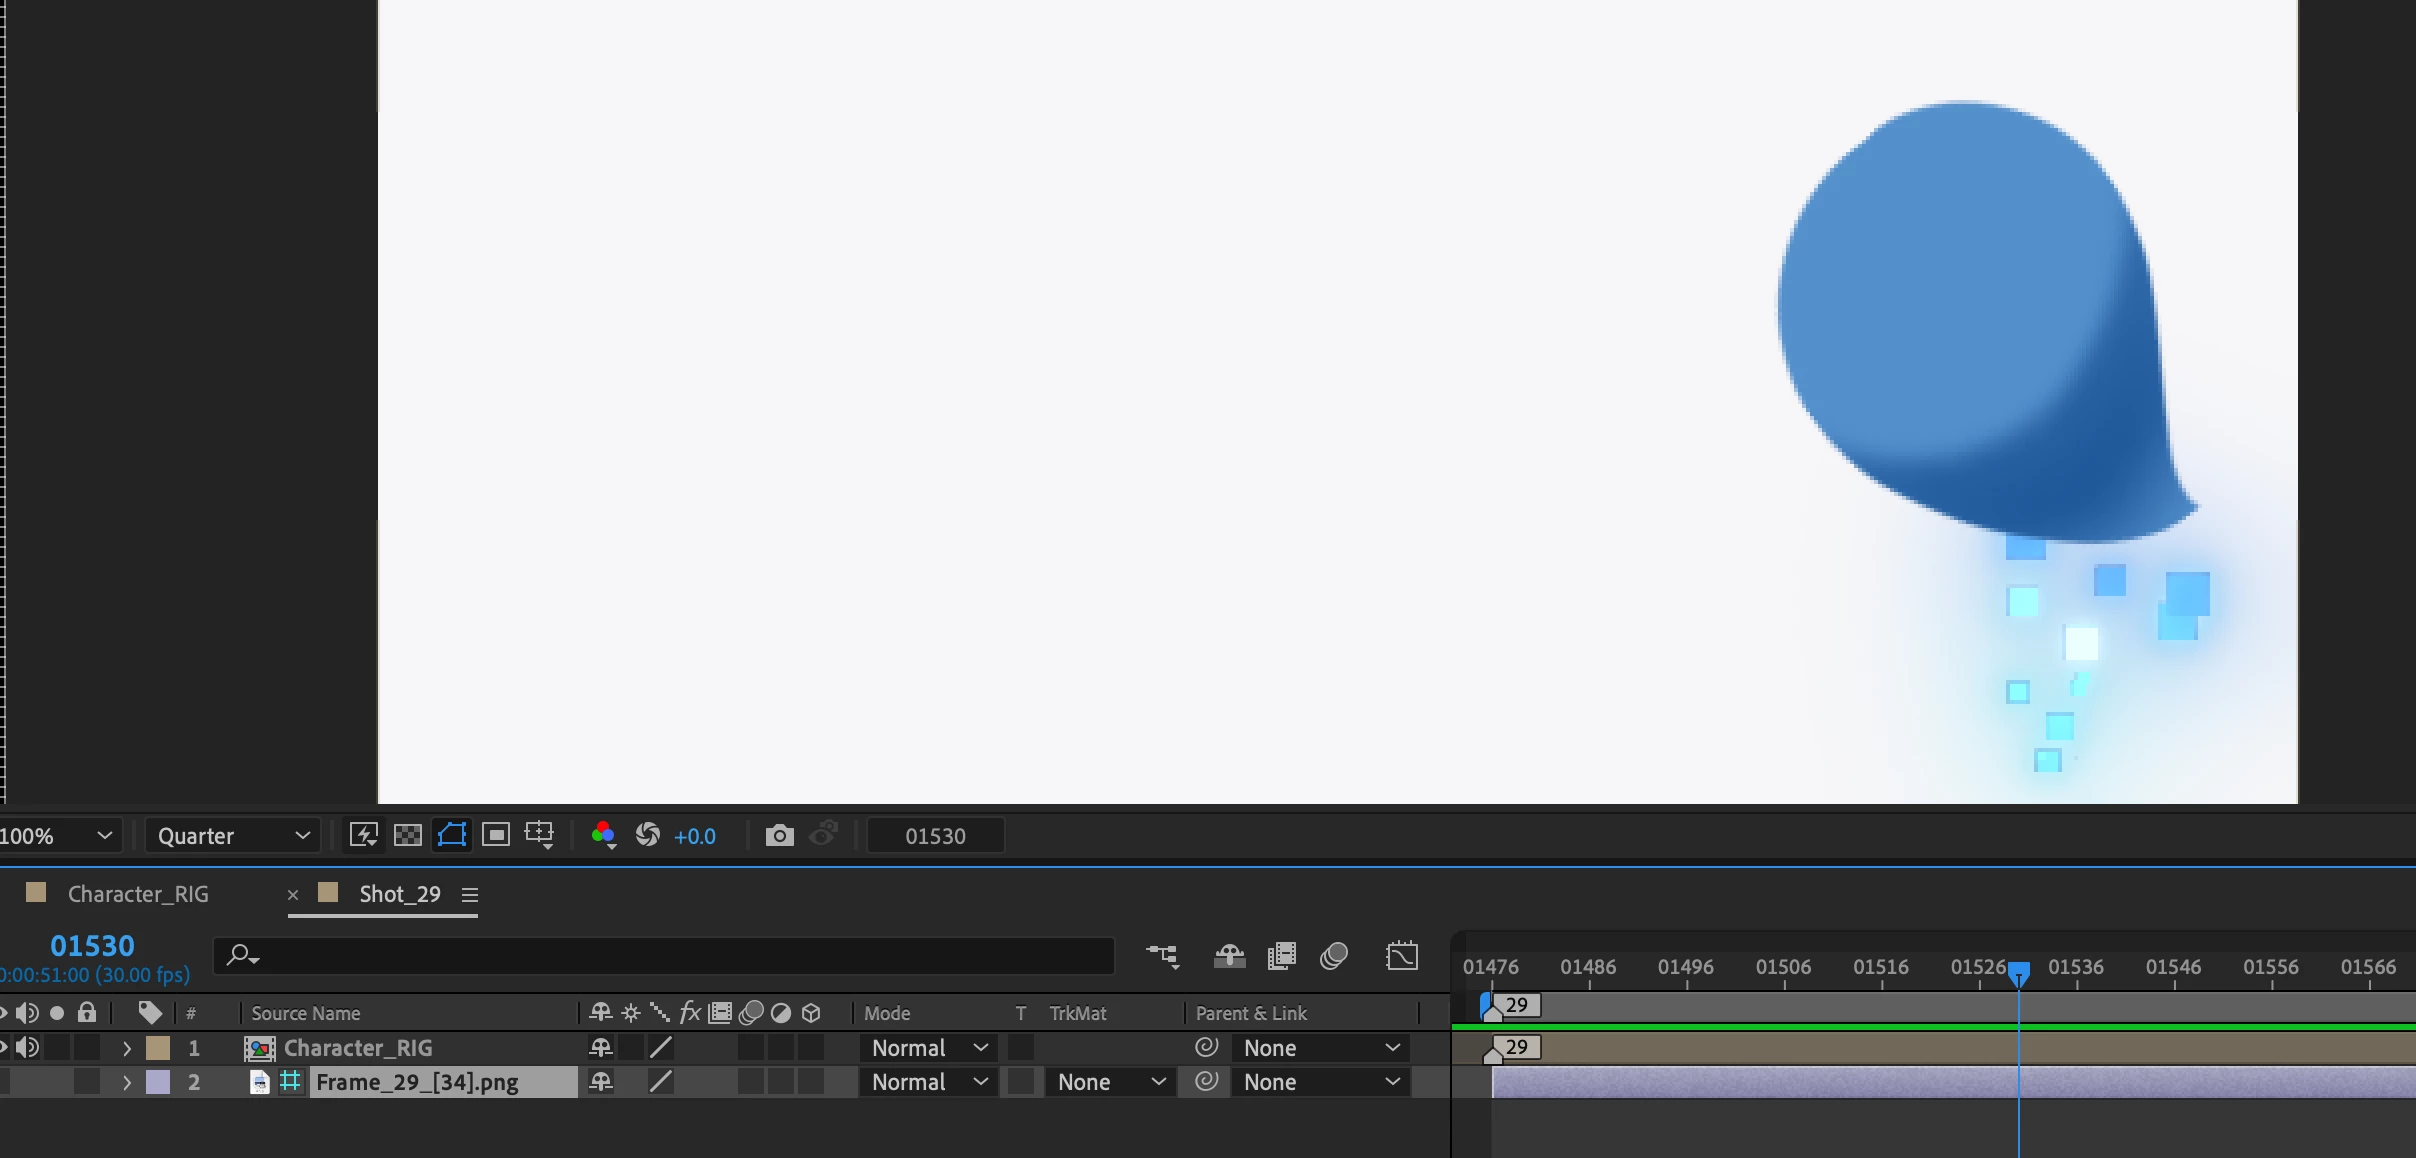The height and width of the screenshot is (1158, 2416).
Task: Mute audio of Character_RIG layer
Action: tap(28, 1047)
